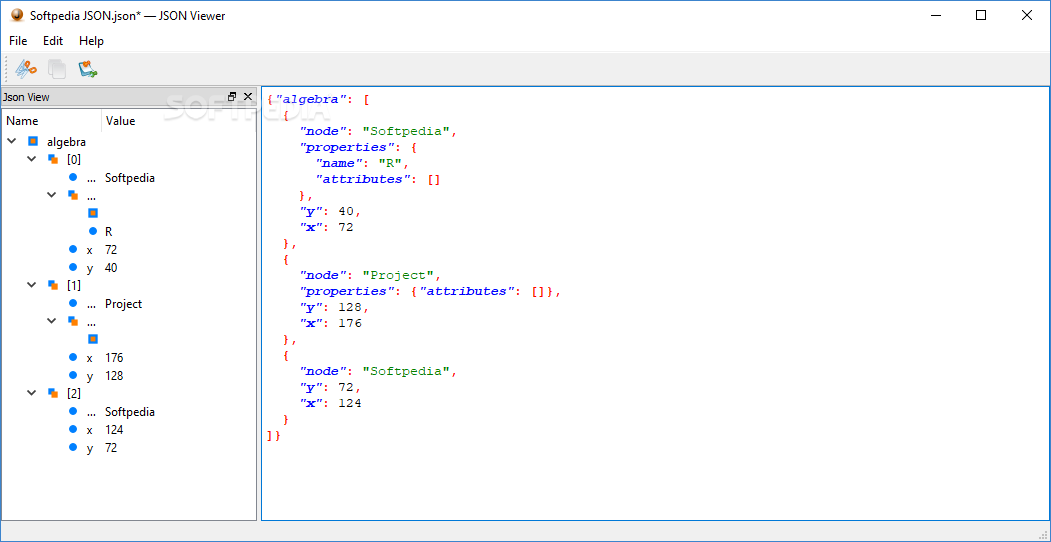
Task: Click the value 40 in the tree
Action: (x=112, y=267)
